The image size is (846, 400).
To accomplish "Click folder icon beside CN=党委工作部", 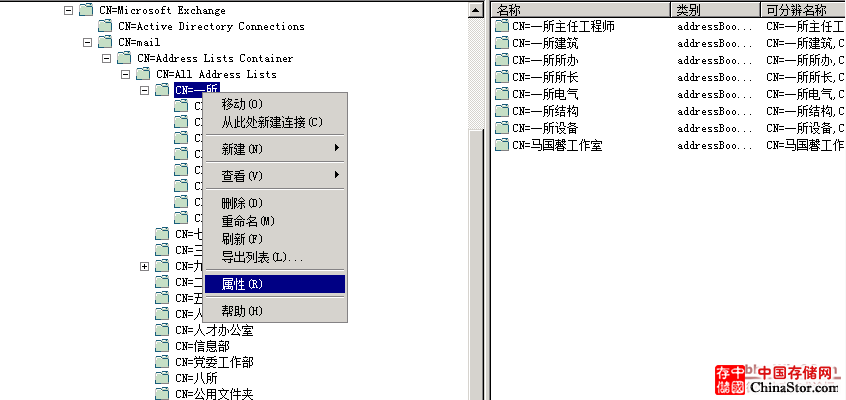I will point(162,362).
